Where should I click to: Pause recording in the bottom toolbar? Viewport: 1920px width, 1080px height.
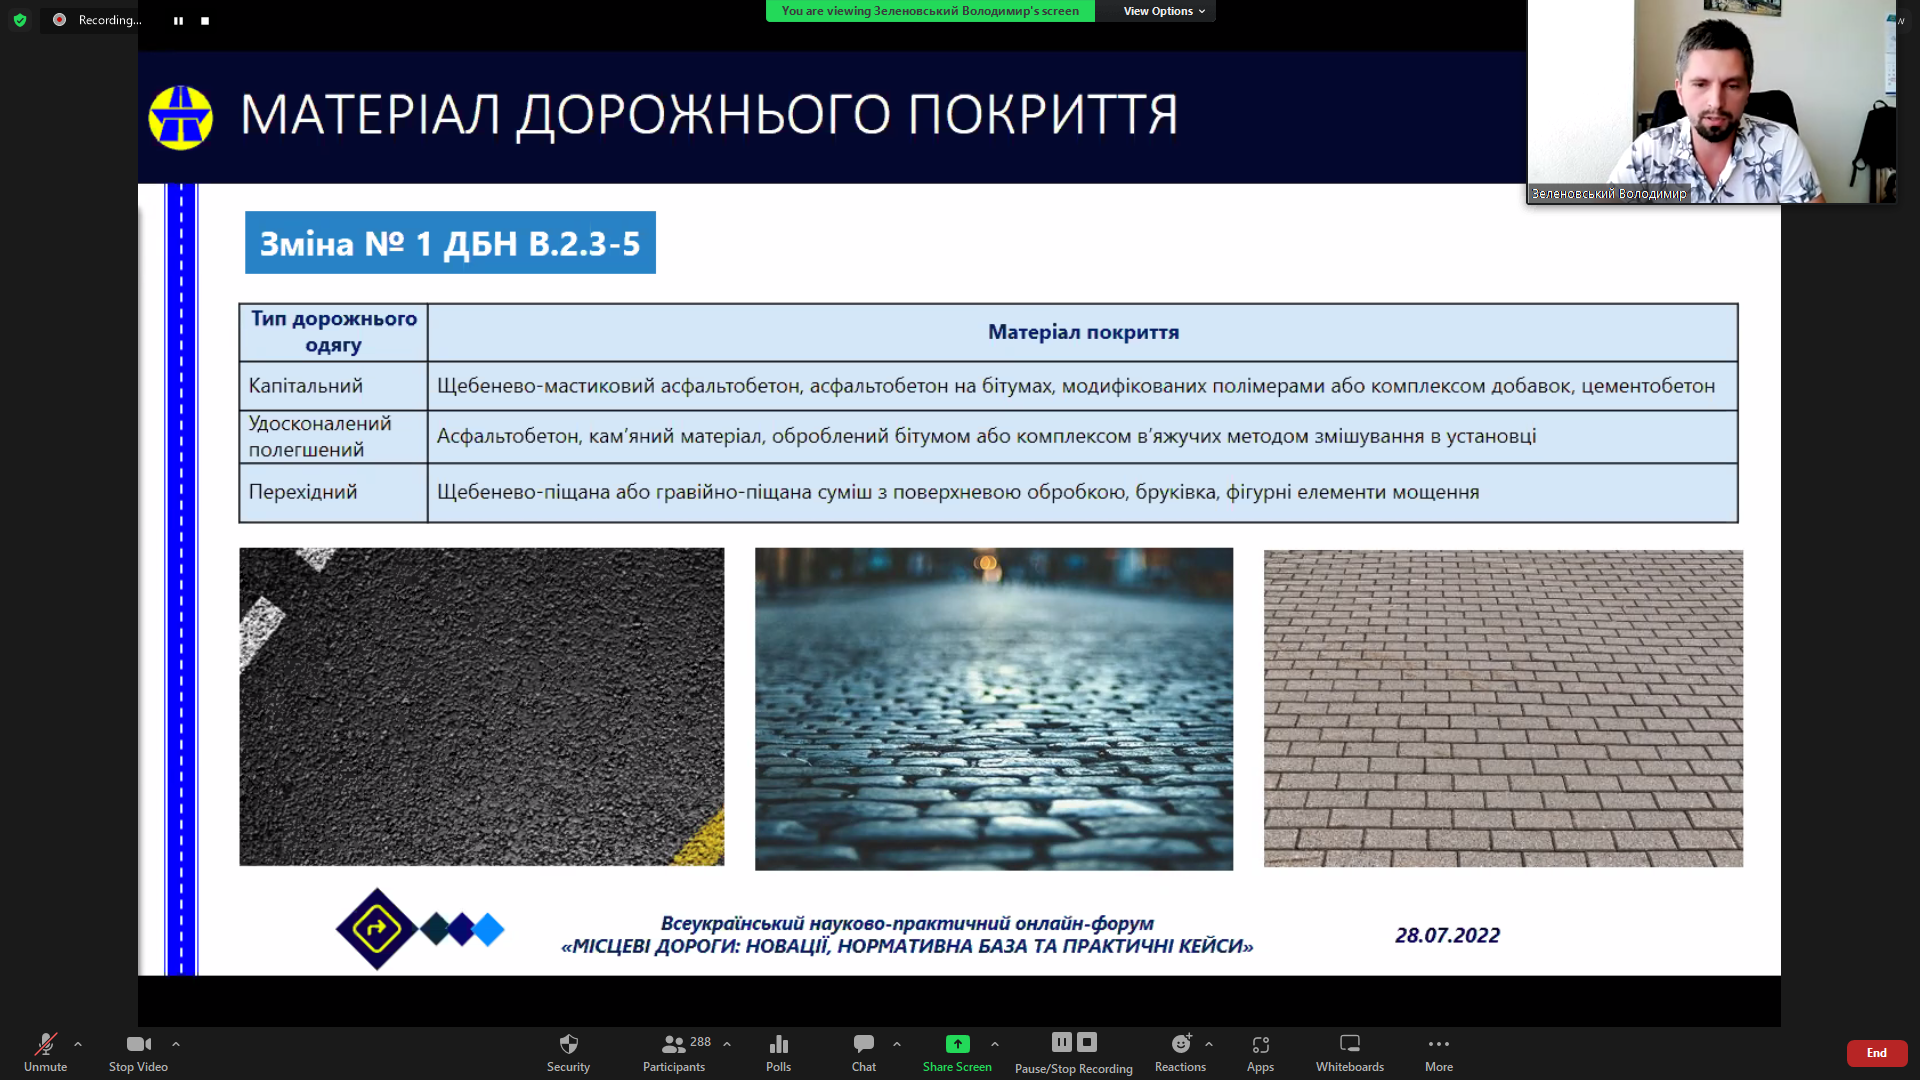1061,1042
